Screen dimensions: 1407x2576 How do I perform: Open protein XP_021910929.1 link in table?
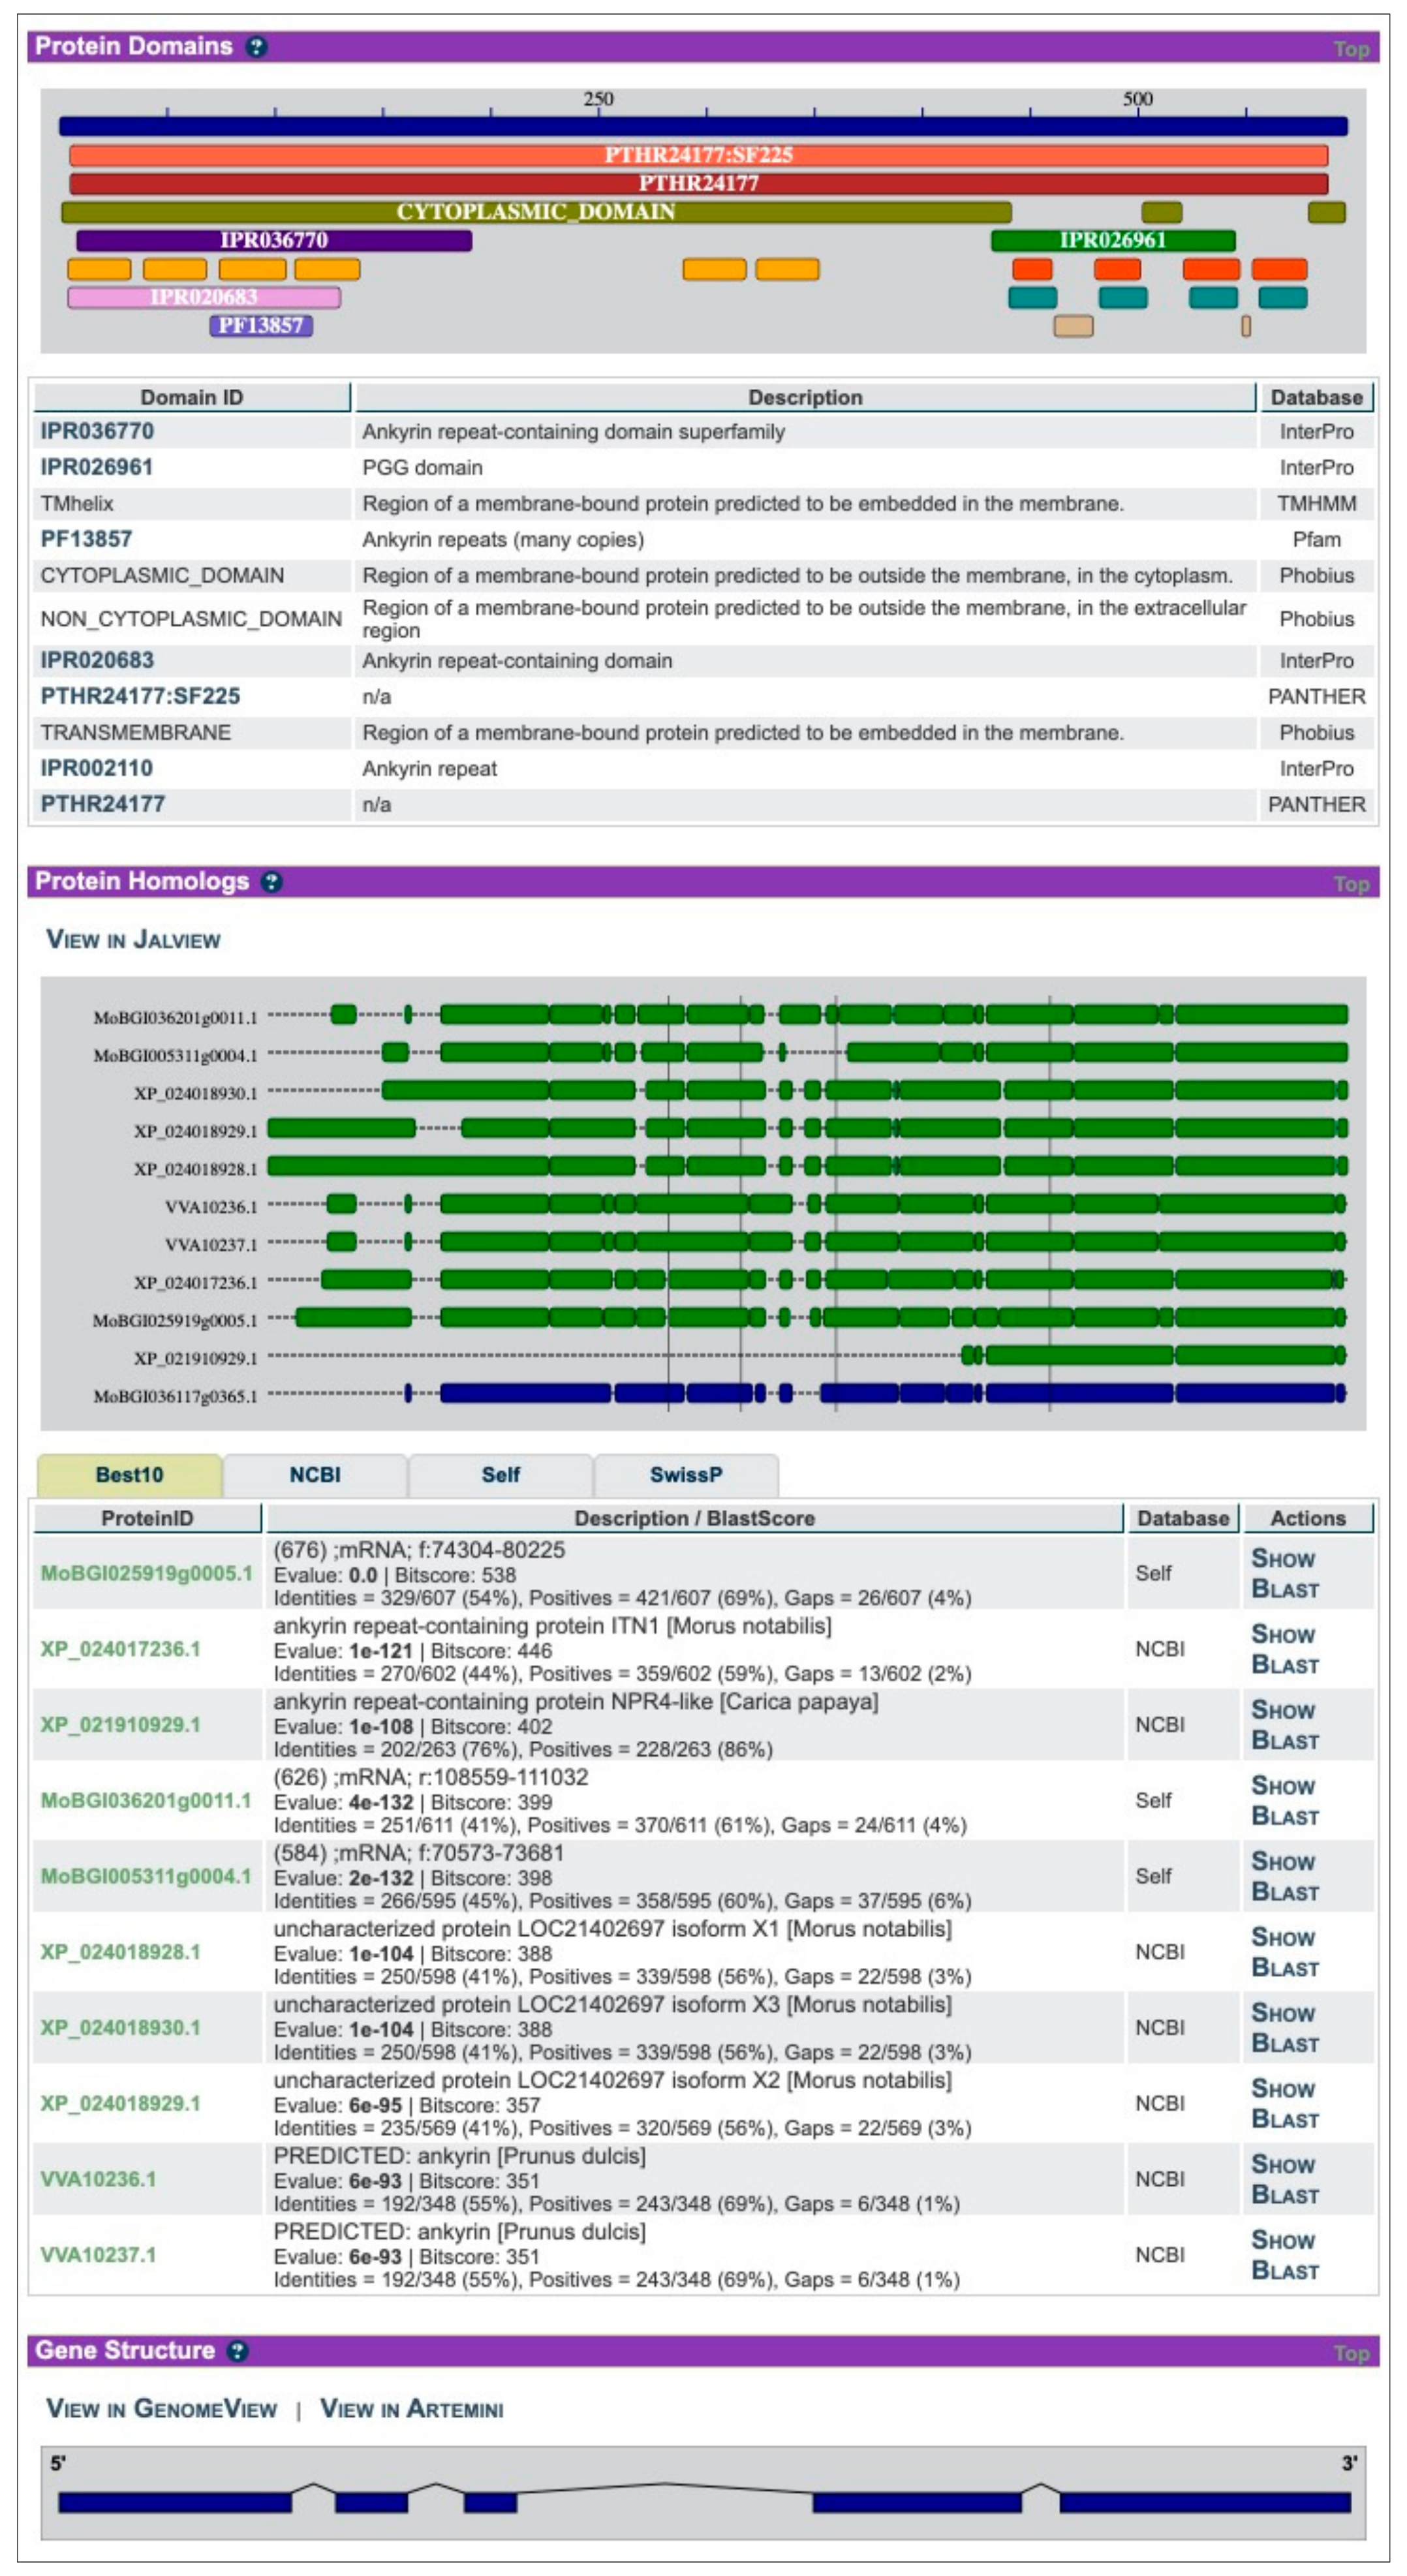120,1724
